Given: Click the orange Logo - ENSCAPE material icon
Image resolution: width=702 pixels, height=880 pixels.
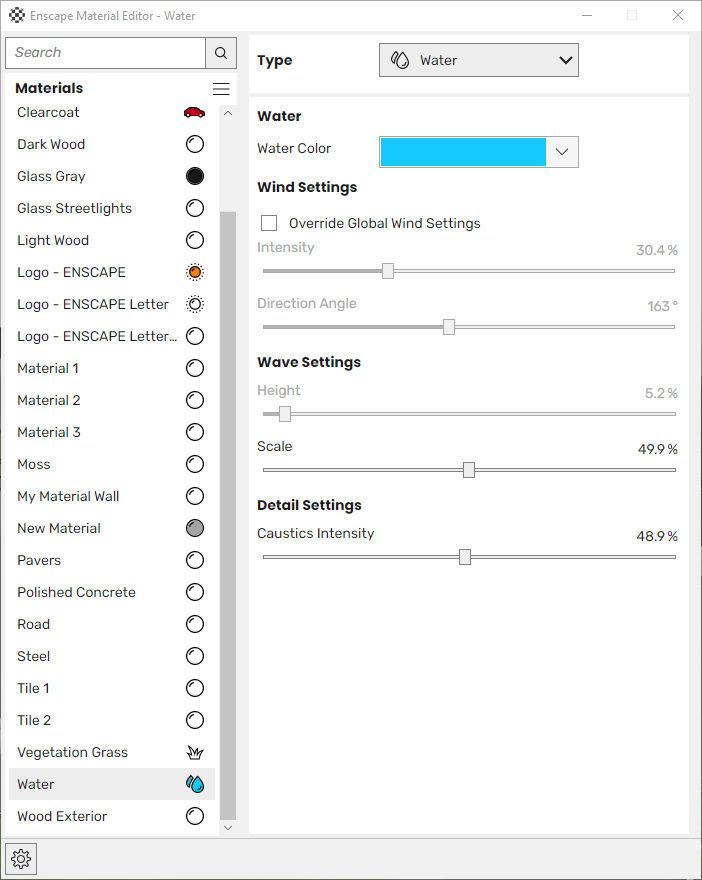Looking at the screenshot, I should coord(195,272).
